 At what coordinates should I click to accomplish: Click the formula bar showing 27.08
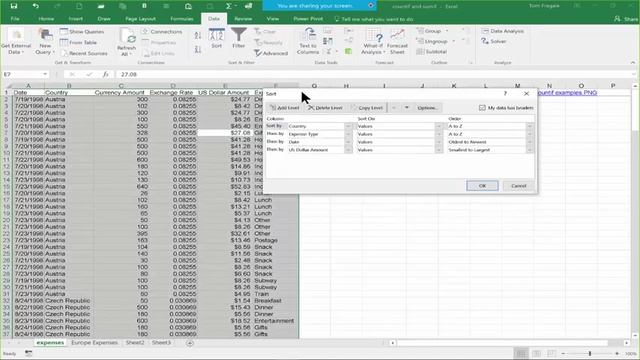coord(373,74)
